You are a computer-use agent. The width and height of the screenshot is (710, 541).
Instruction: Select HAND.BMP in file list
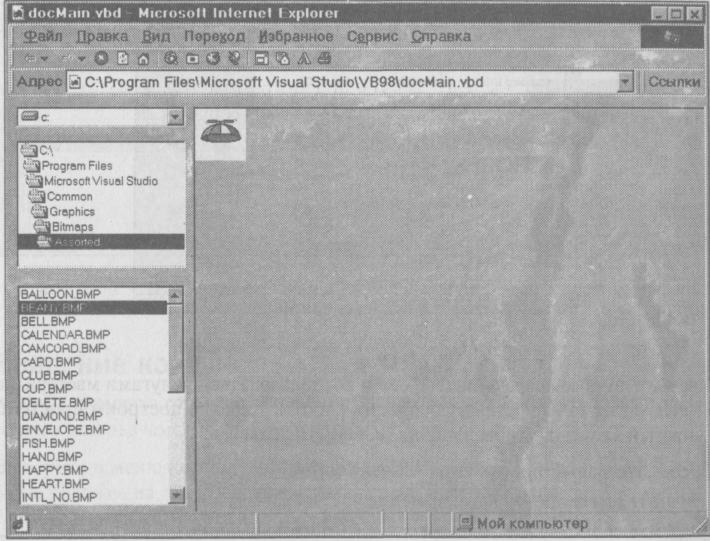pyautogui.click(x=52, y=457)
